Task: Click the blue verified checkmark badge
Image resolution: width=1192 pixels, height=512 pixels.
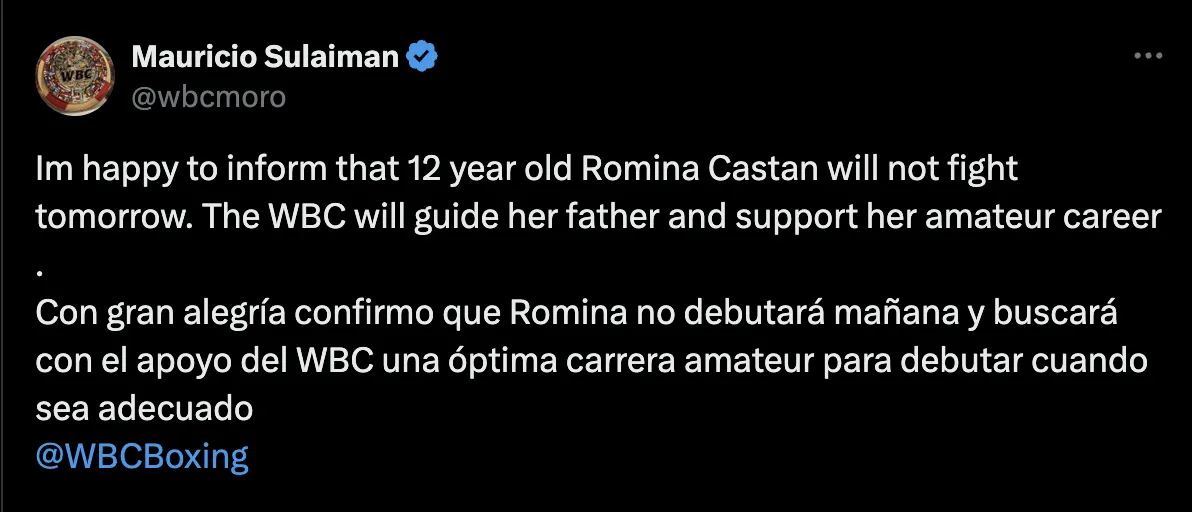Action: [x=424, y=57]
